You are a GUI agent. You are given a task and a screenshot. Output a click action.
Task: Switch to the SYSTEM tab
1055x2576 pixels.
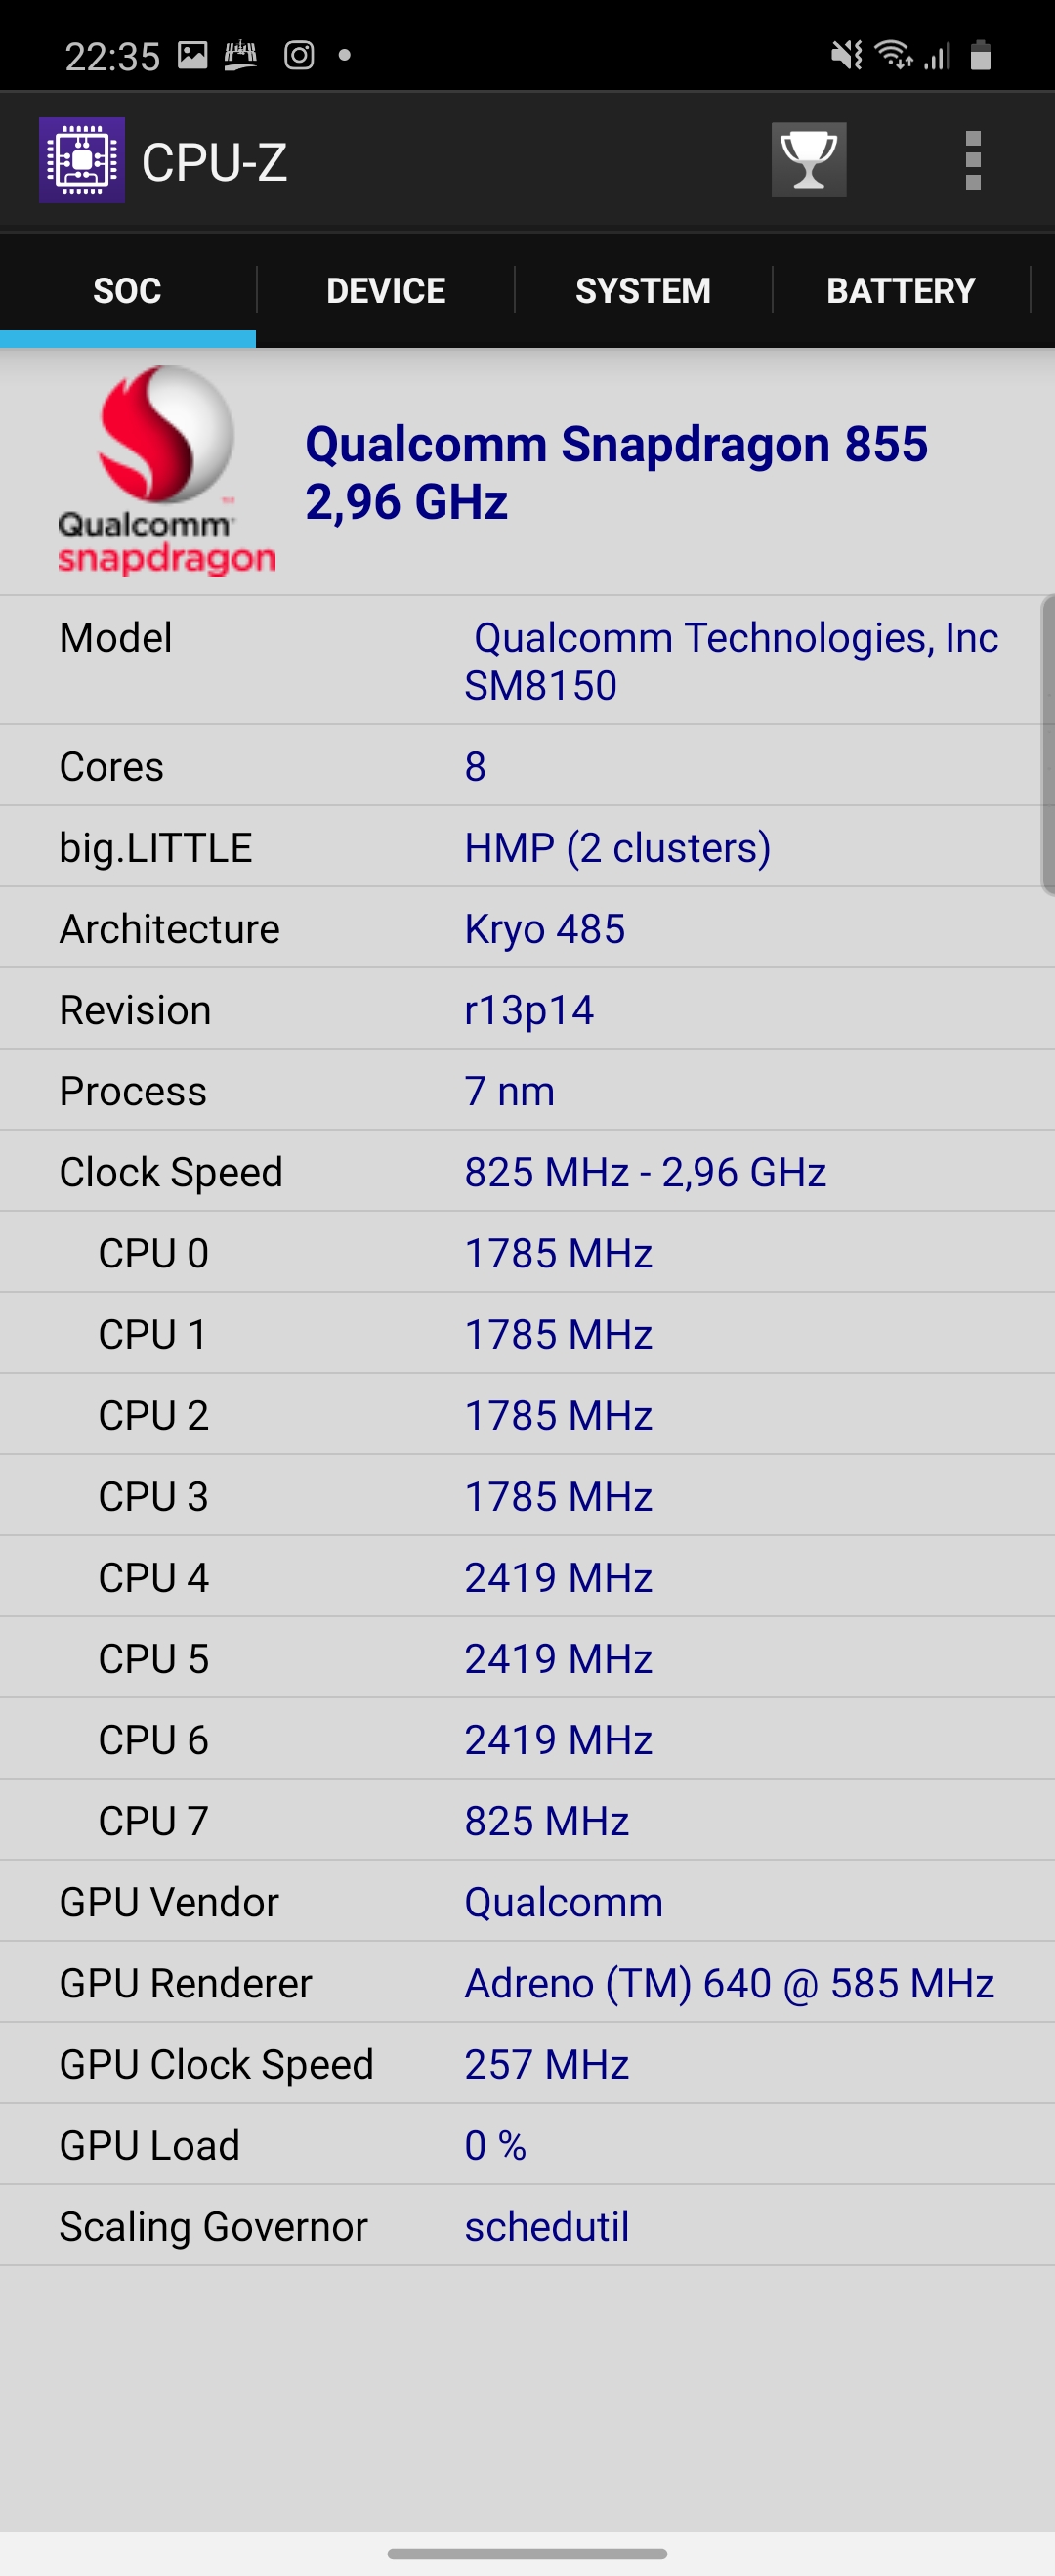point(643,291)
